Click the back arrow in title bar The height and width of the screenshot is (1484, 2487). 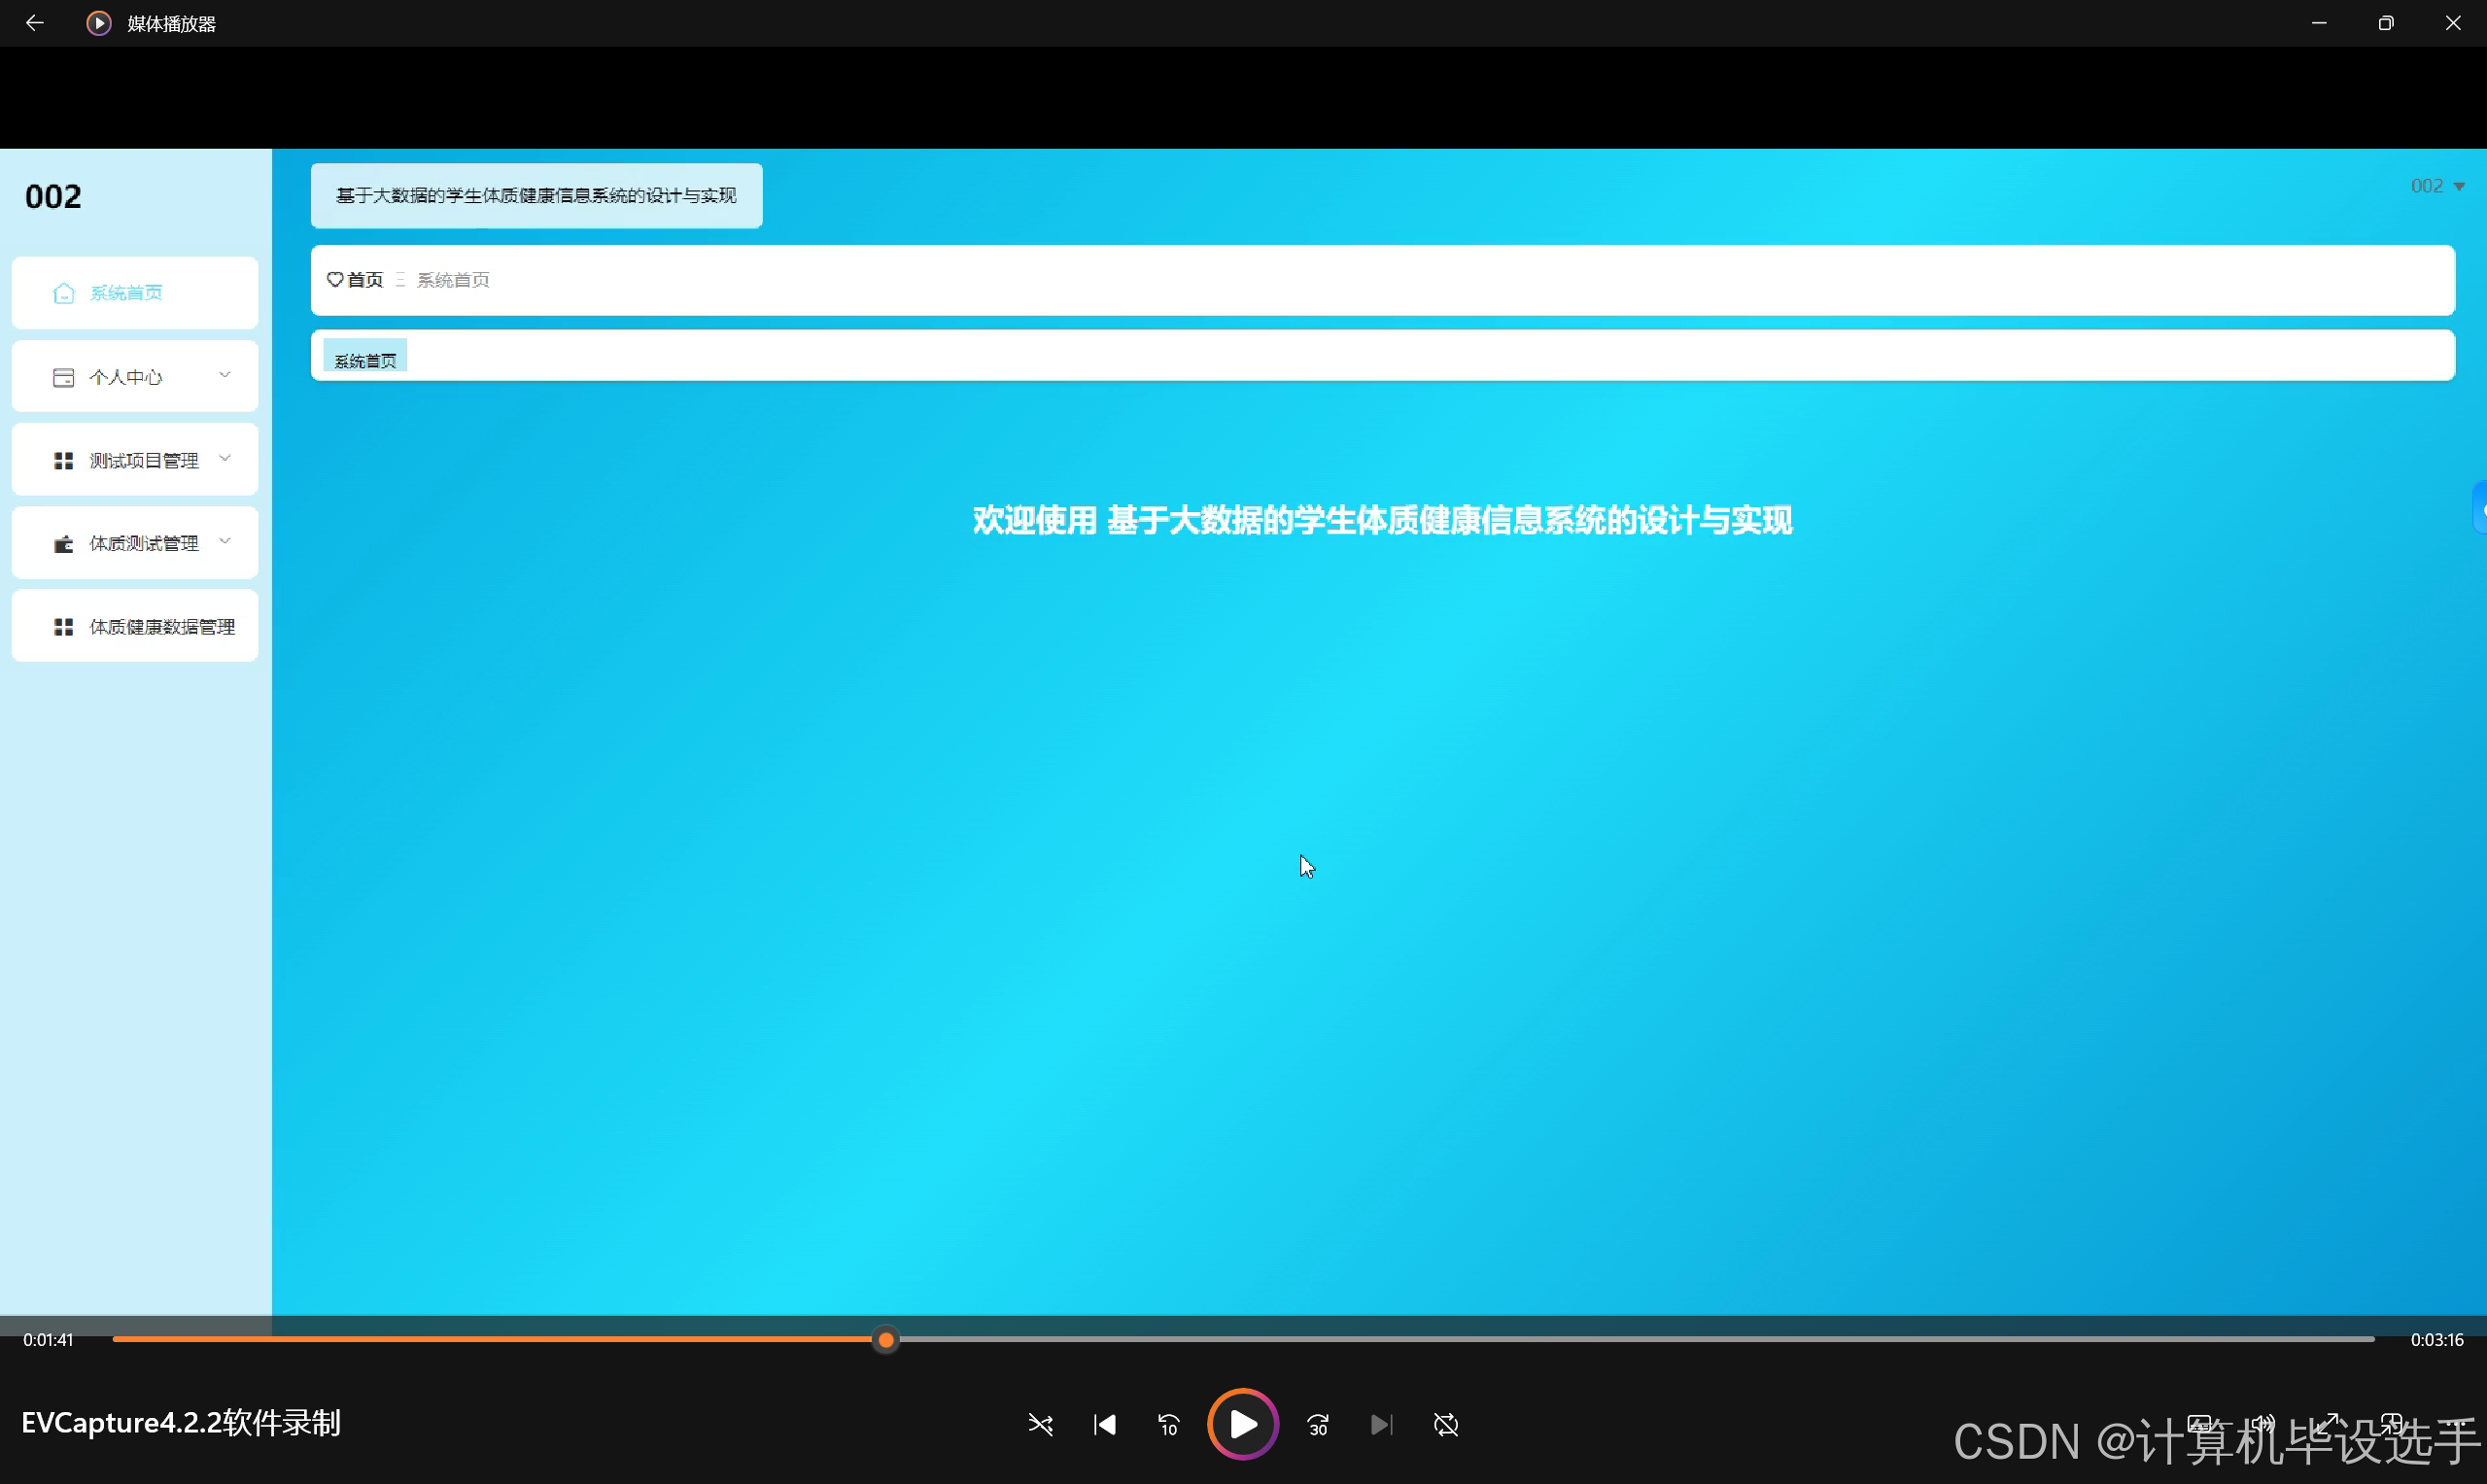pyautogui.click(x=35, y=22)
